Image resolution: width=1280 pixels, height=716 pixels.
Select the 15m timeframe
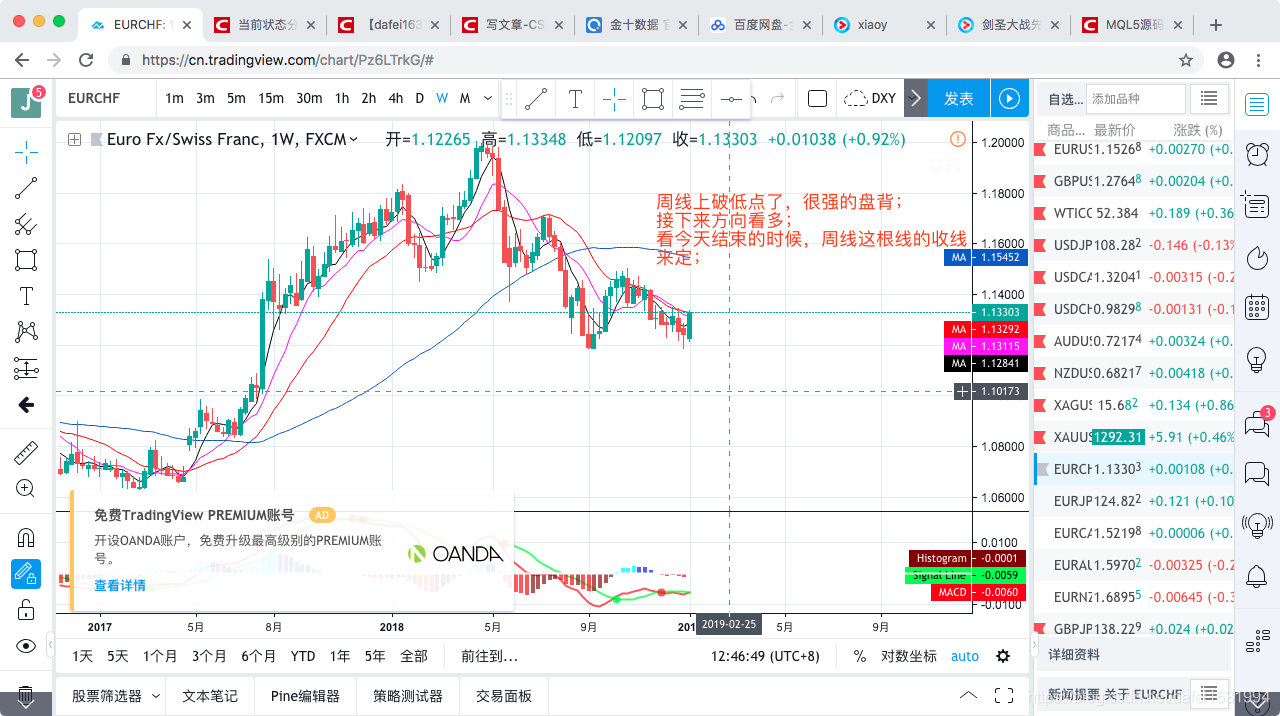(x=271, y=98)
